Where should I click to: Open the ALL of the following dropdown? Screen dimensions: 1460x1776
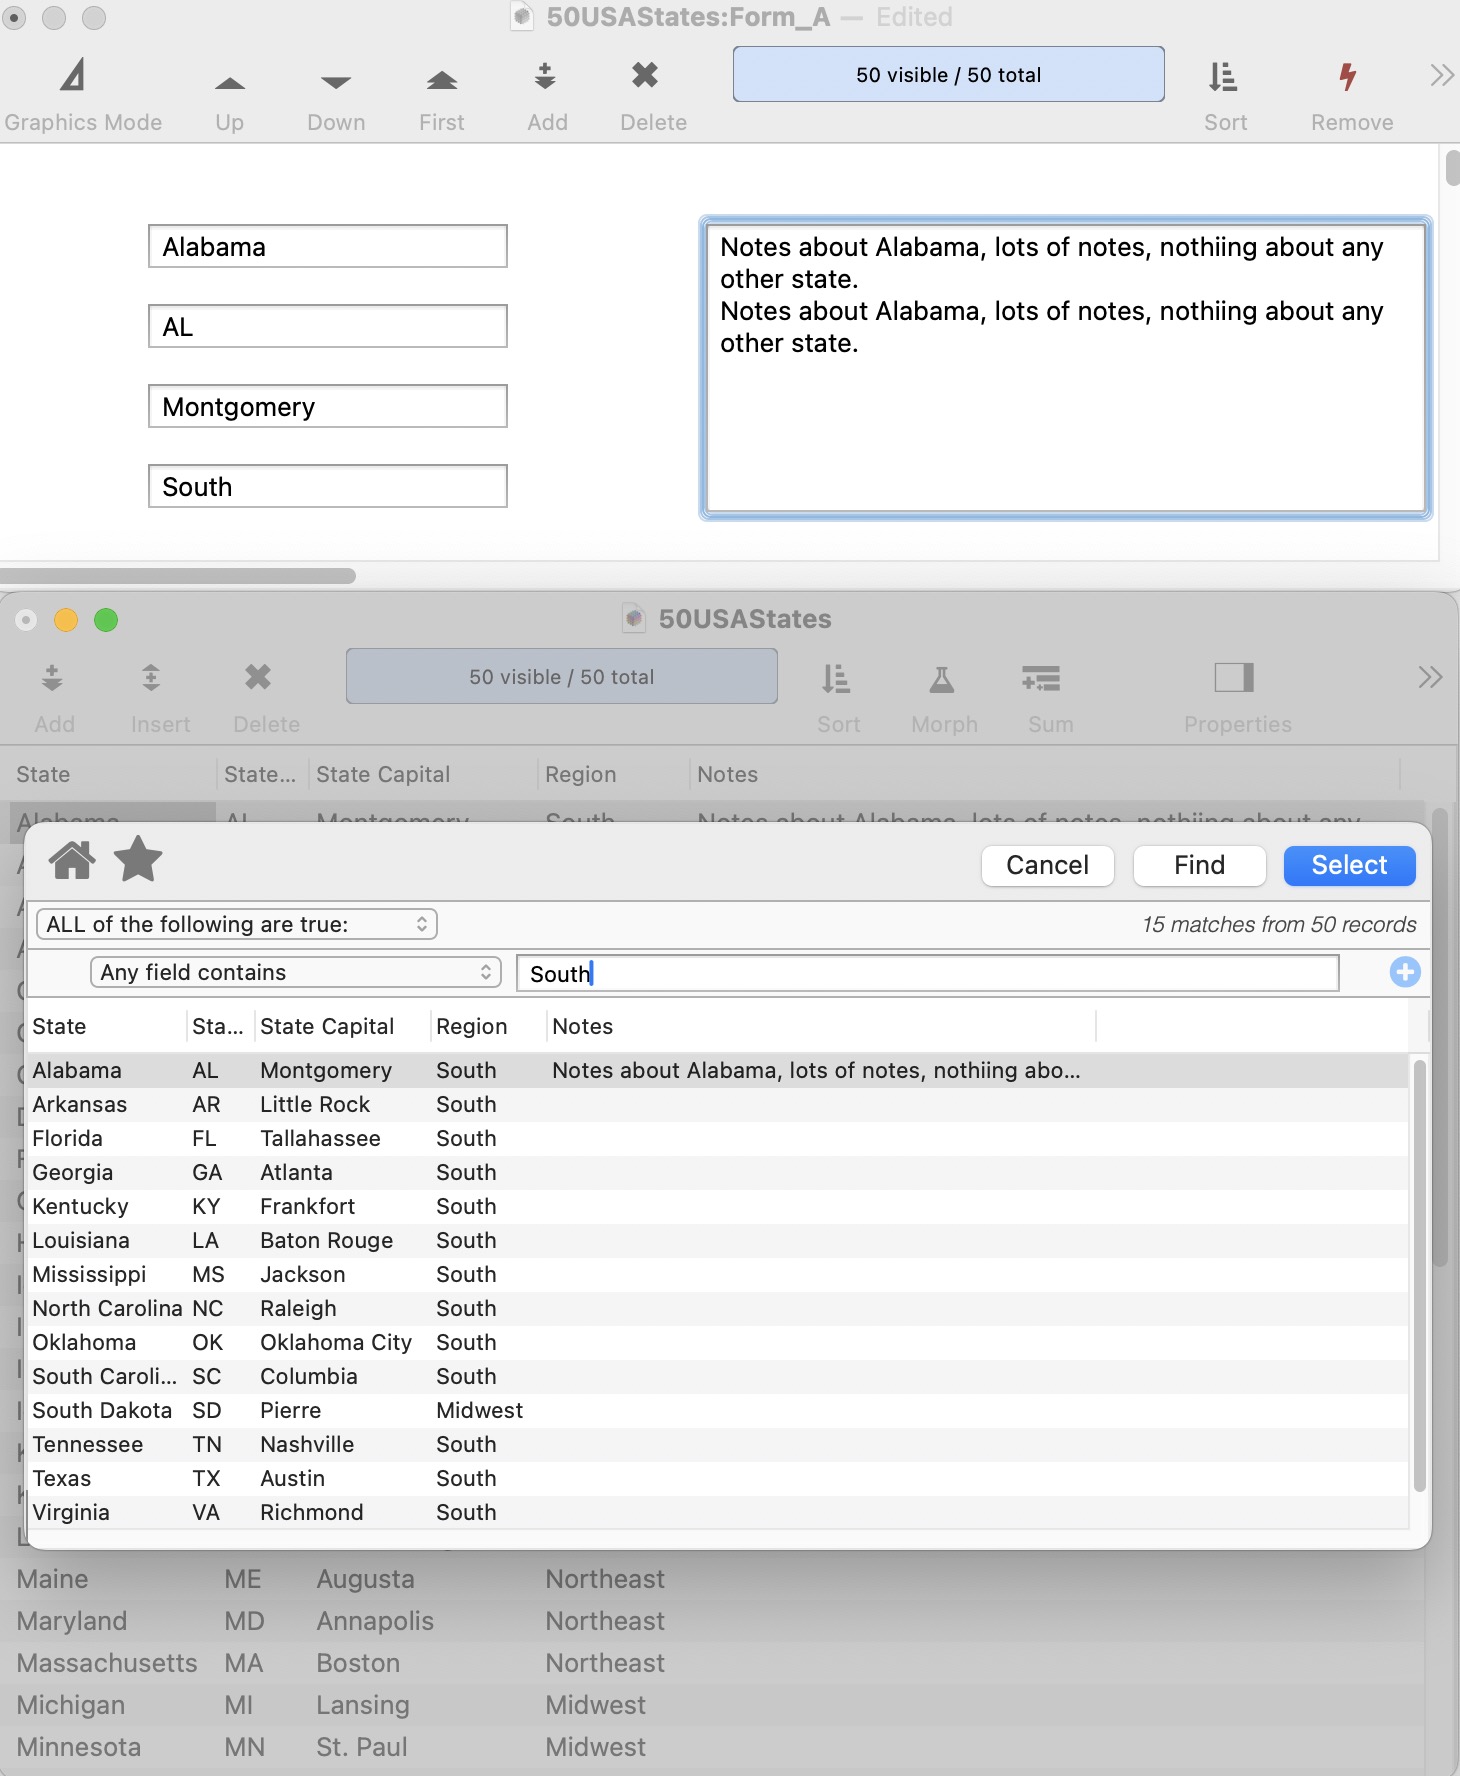(237, 924)
